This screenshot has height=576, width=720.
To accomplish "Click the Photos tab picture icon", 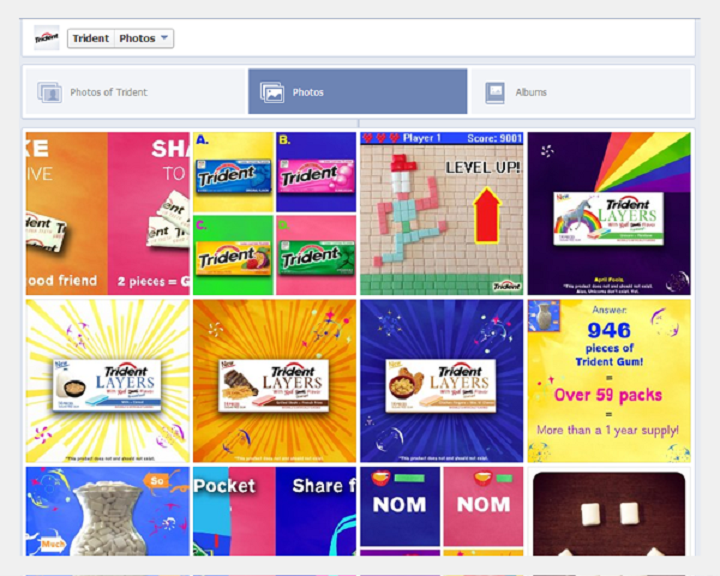I will 272,92.
